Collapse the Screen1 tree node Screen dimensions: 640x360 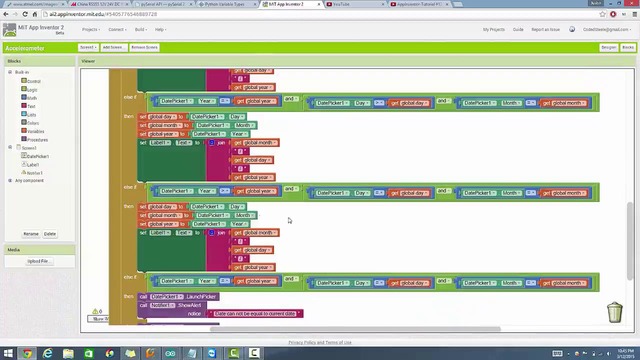[x=10, y=147]
